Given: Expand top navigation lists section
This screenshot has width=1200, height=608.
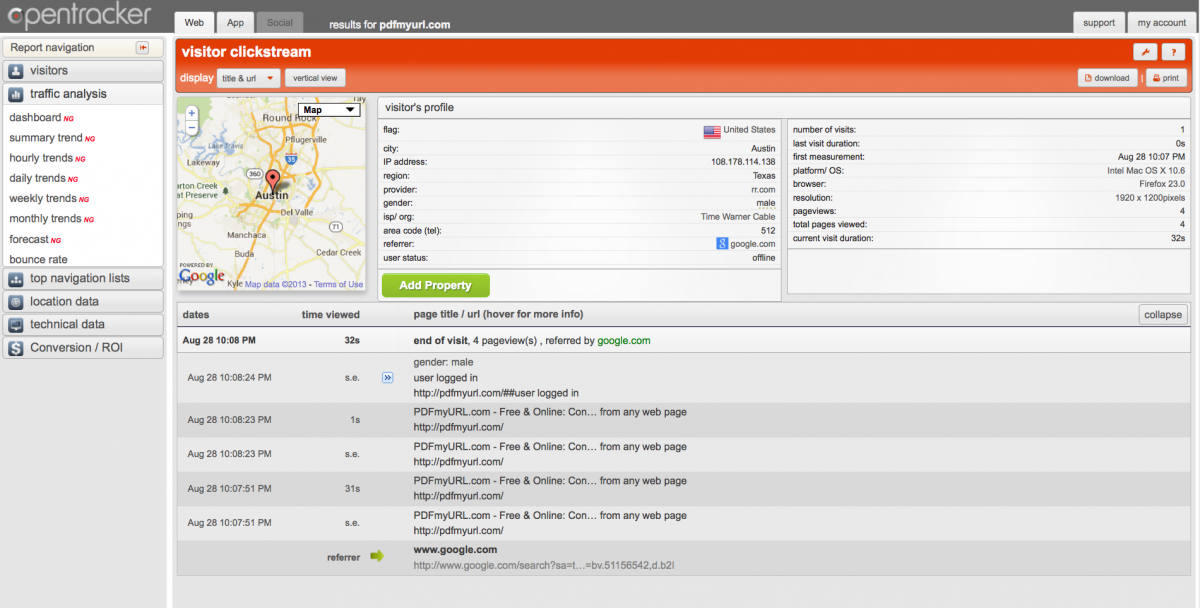Looking at the screenshot, I should [x=83, y=278].
